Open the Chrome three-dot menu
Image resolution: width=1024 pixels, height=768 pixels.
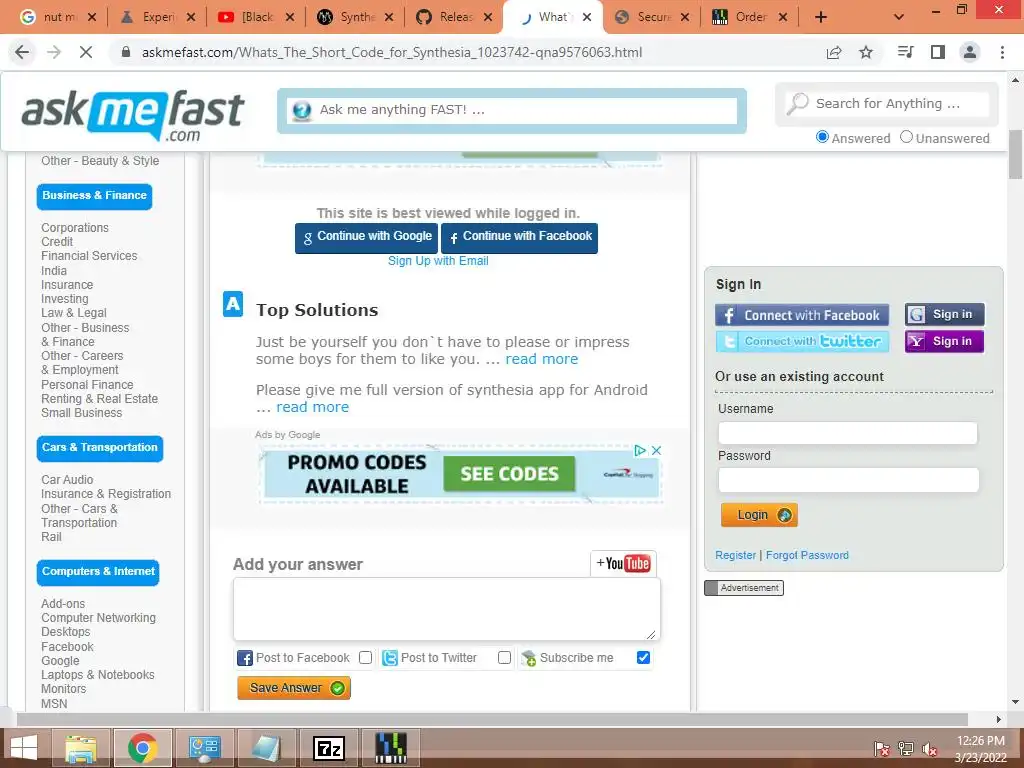click(1002, 52)
